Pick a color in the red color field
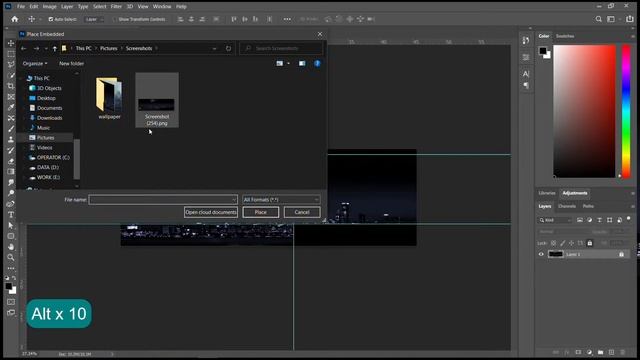This screenshot has width=640, height=360. coord(584,111)
